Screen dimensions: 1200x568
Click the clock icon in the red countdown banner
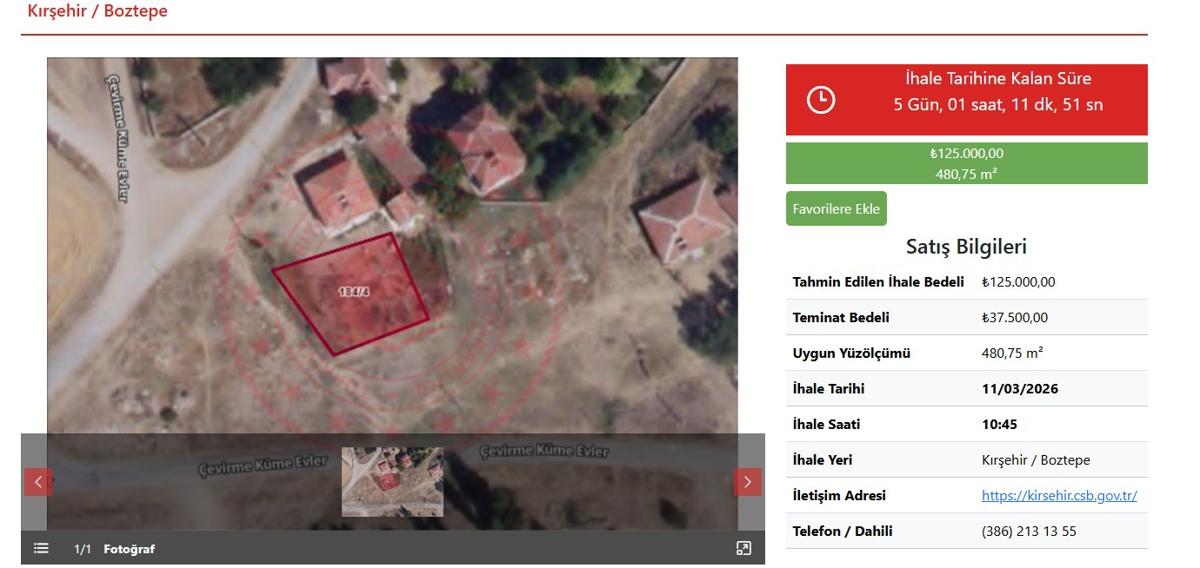pyautogui.click(x=820, y=100)
